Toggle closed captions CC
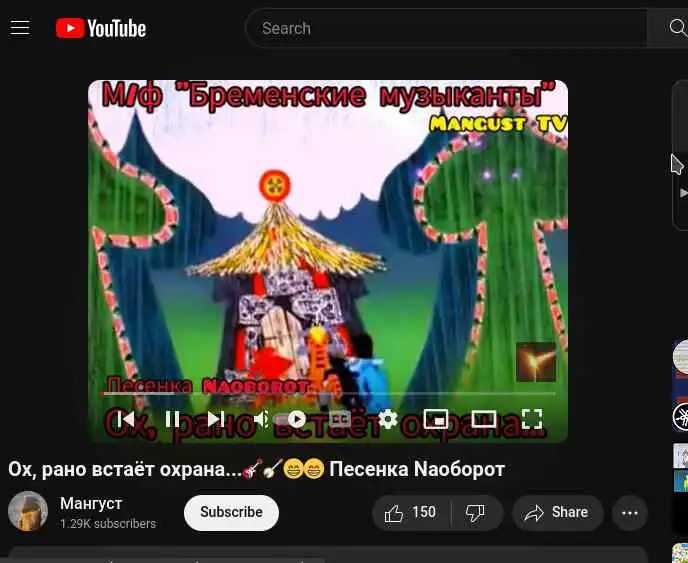Image resolution: width=688 pixels, height=563 pixels. [340, 419]
